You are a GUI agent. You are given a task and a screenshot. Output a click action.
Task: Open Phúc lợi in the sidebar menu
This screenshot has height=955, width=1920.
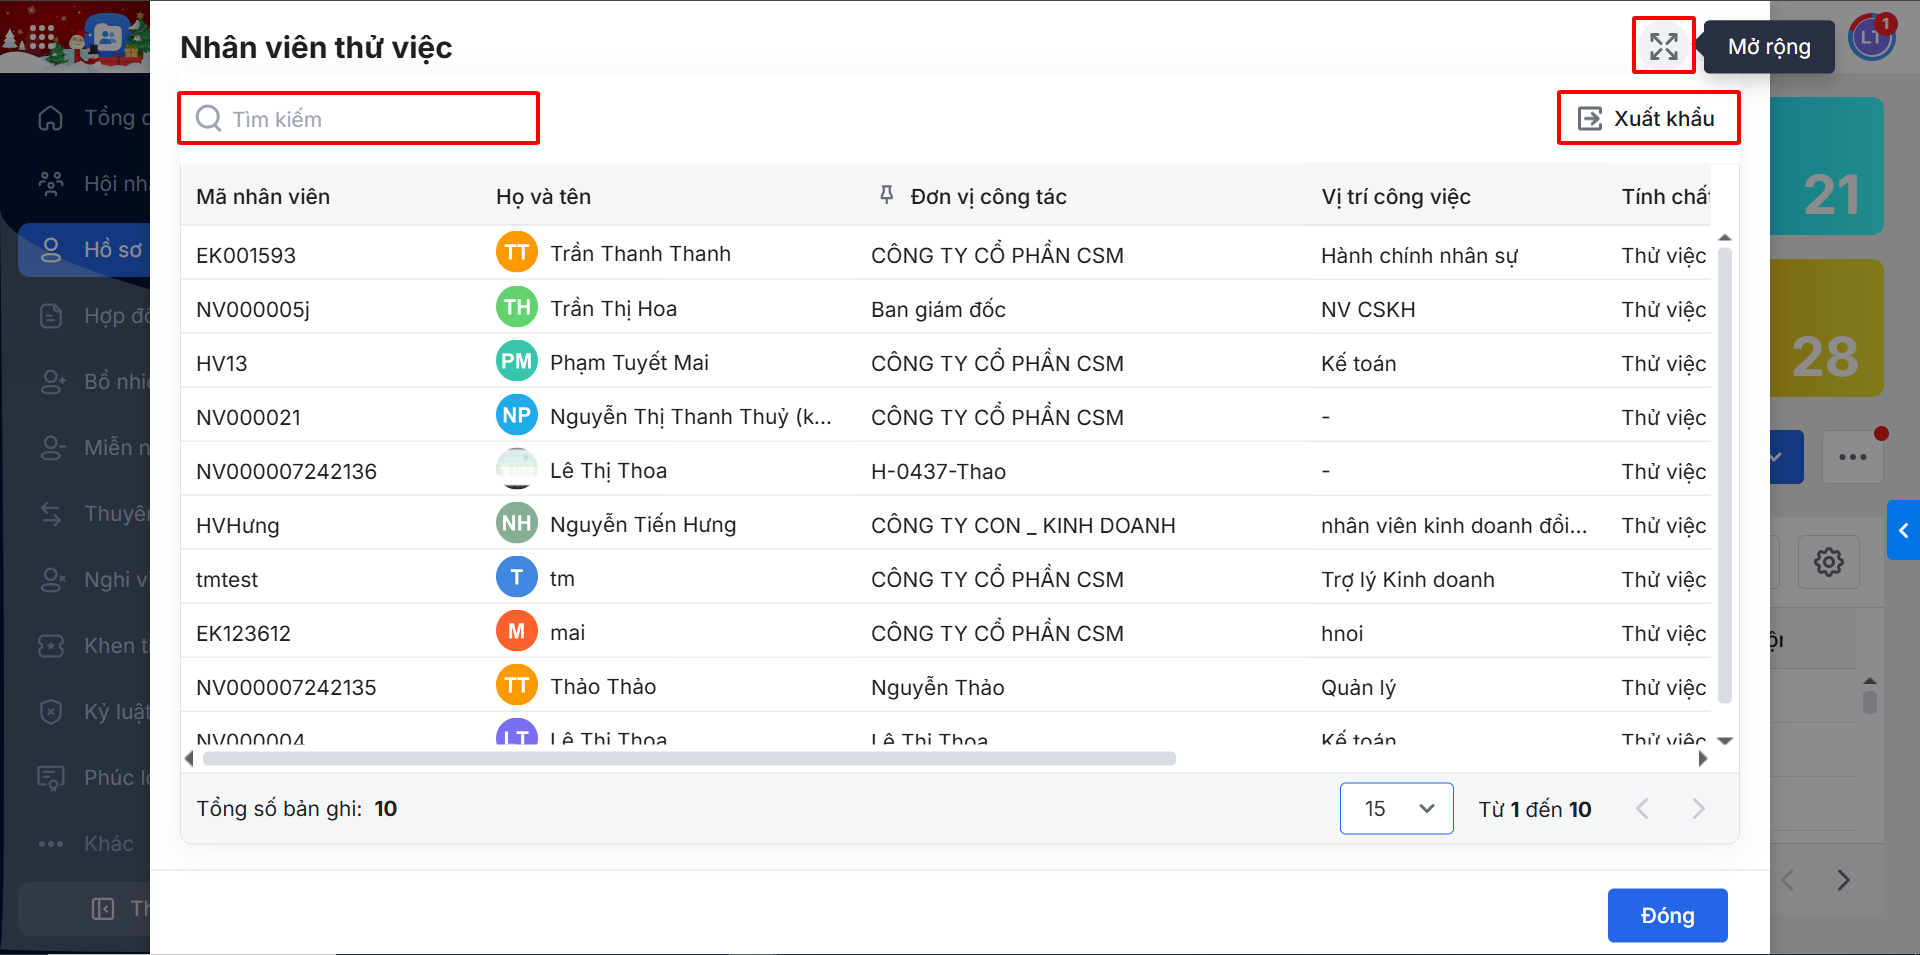tap(84, 778)
